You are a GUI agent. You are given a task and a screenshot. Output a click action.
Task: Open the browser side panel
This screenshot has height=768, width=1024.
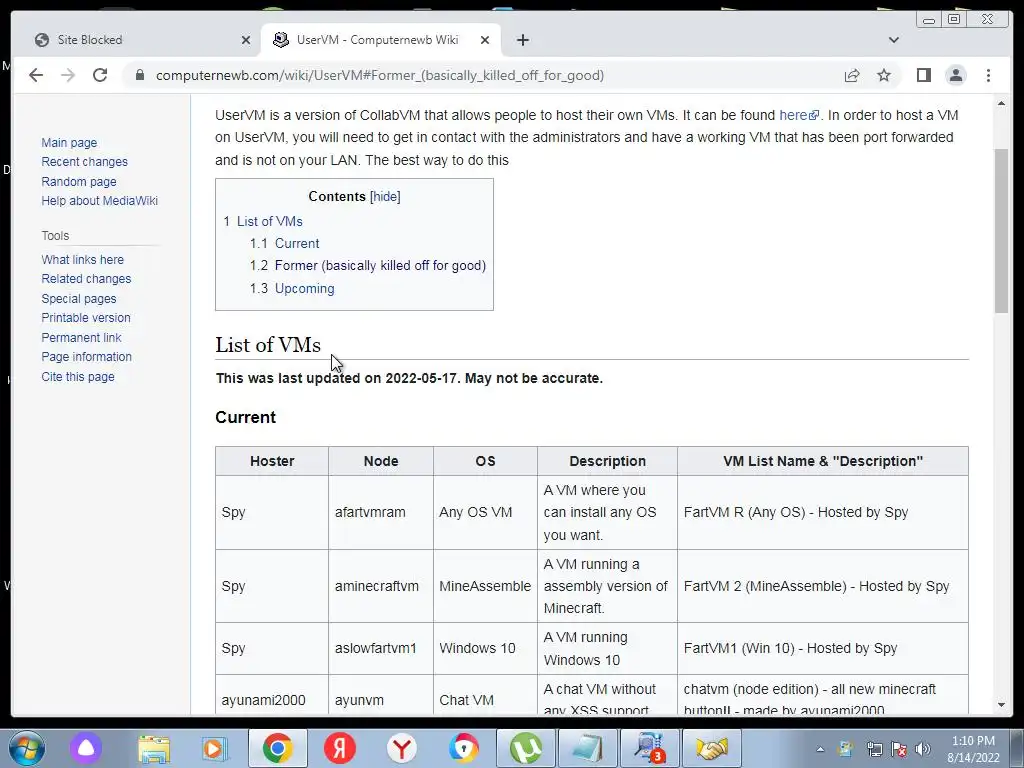(923, 75)
